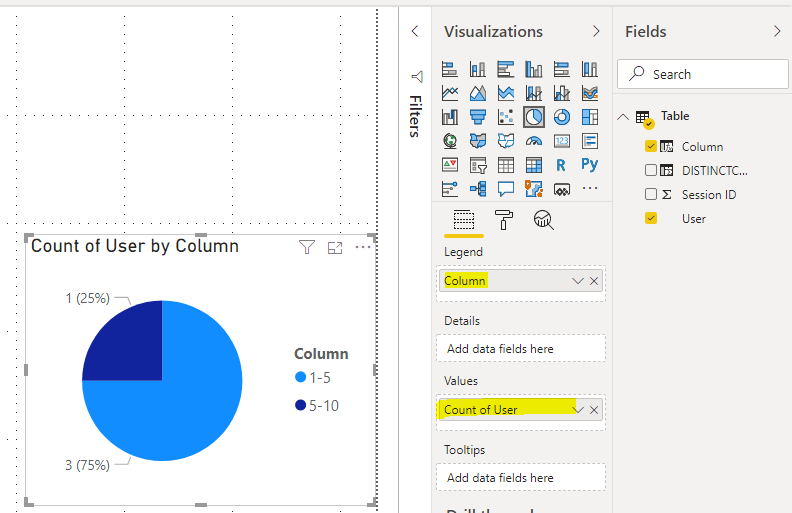Select the Area chart visual
Image resolution: width=792 pixels, height=513 pixels.
click(478, 93)
